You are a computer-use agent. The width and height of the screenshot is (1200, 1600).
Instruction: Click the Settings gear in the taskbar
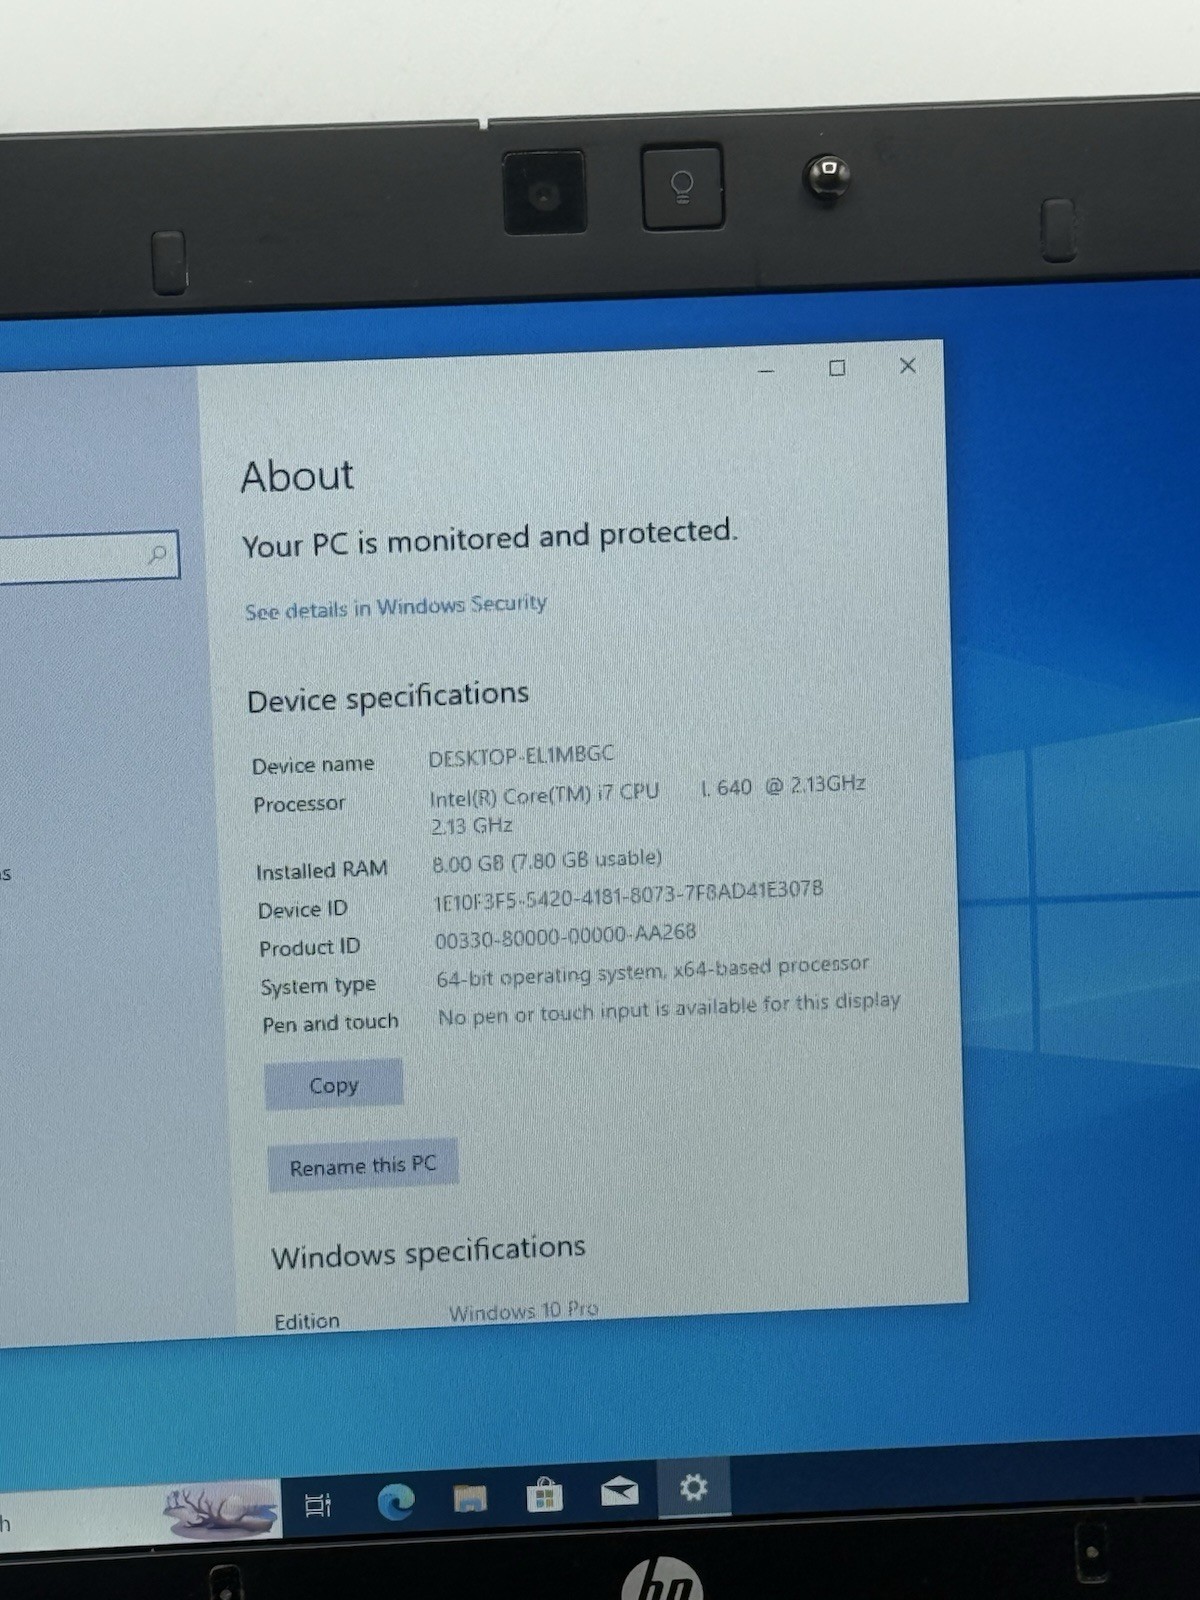[693, 1488]
